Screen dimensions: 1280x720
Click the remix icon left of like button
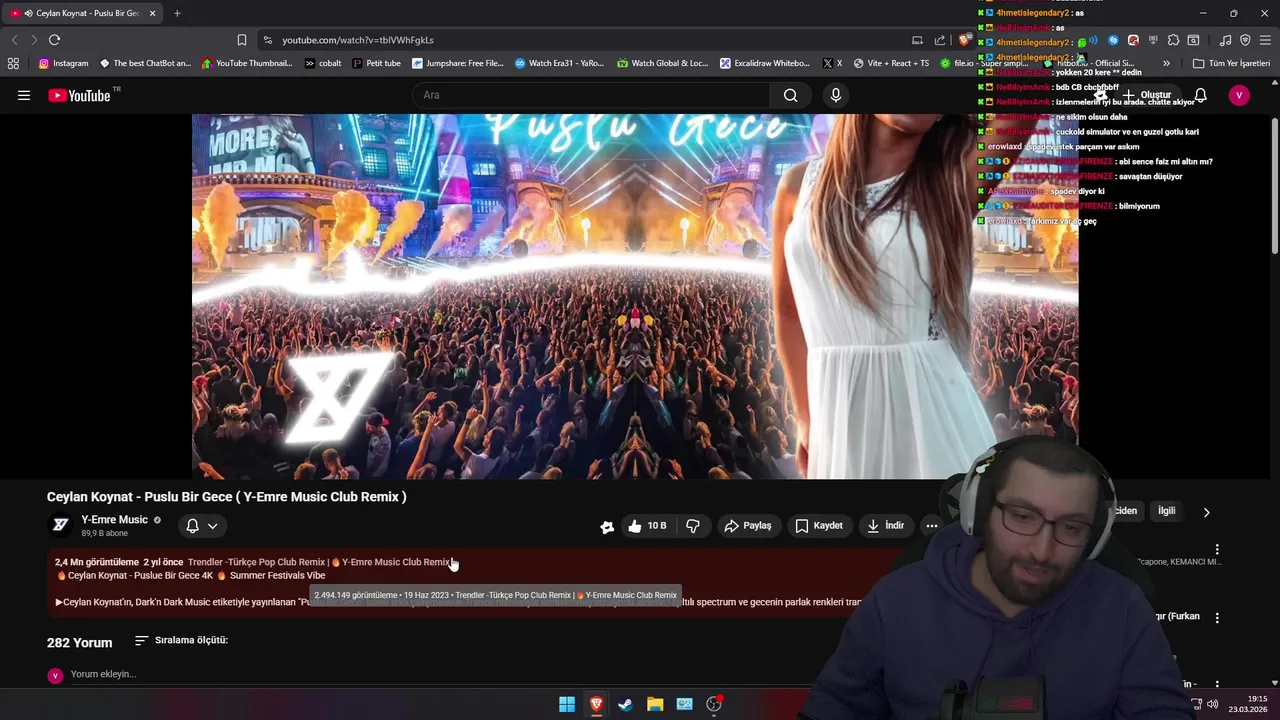coord(607,527)
